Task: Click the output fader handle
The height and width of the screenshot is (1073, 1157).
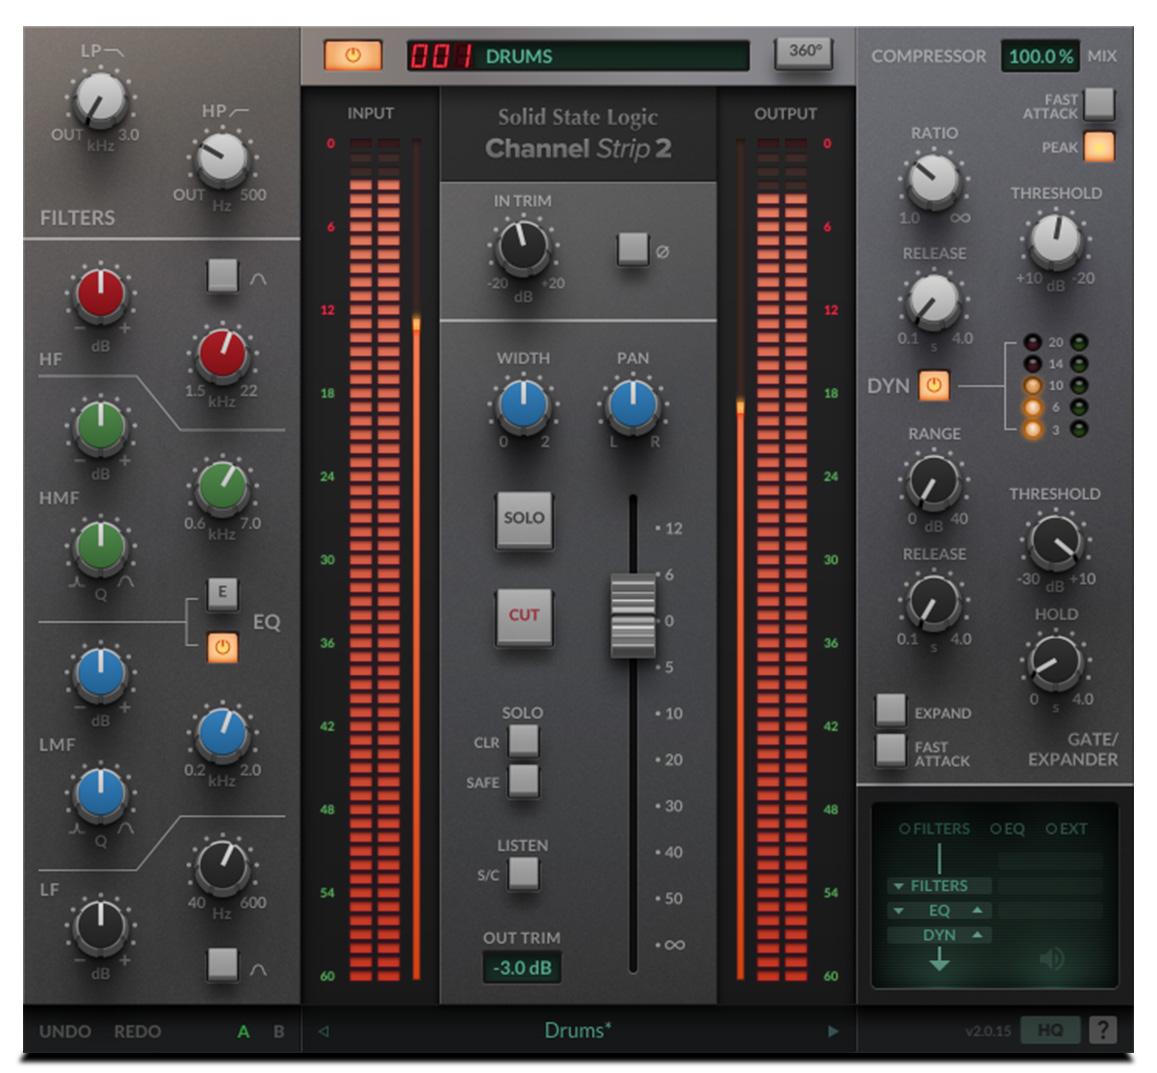Action: tap(632, 615)
